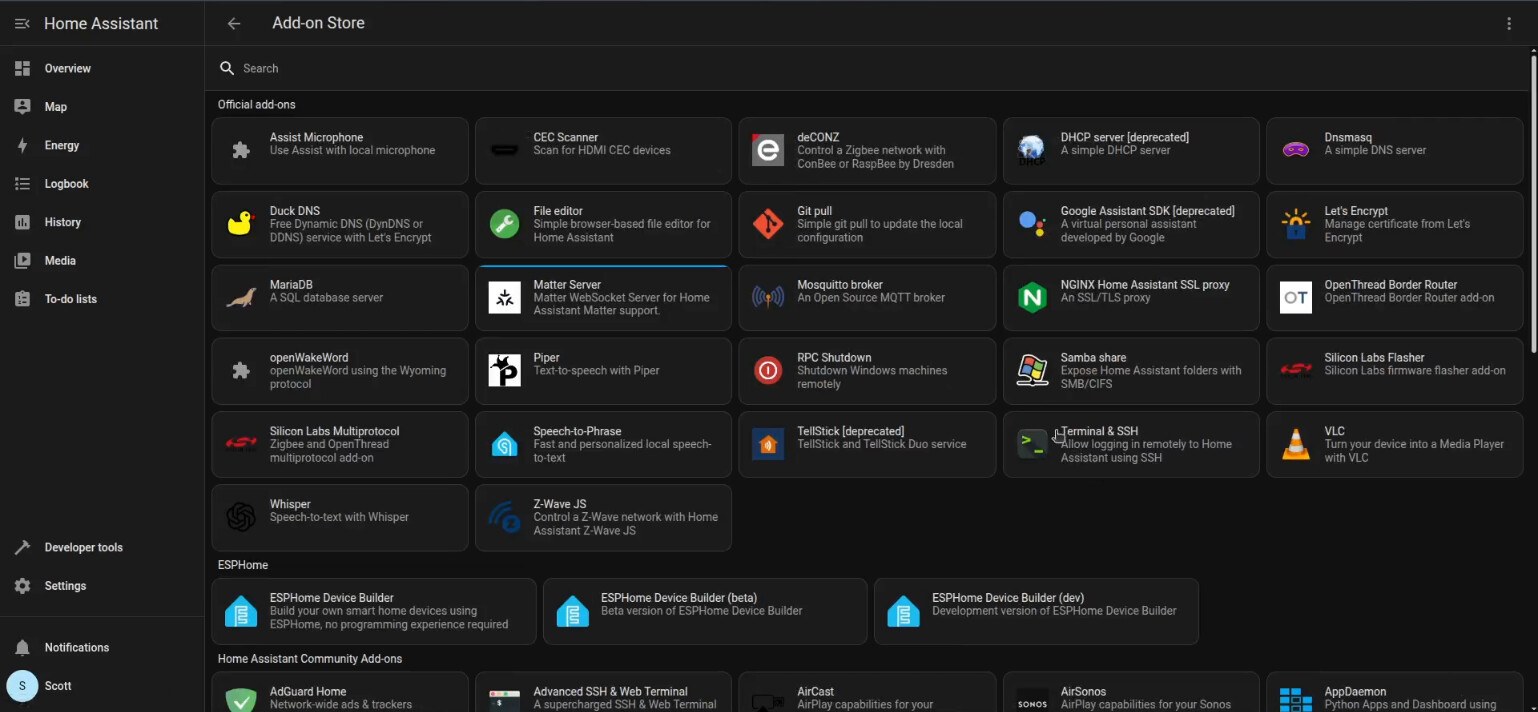Open the three-dot overflow menu

click(x=1509, y=24)
